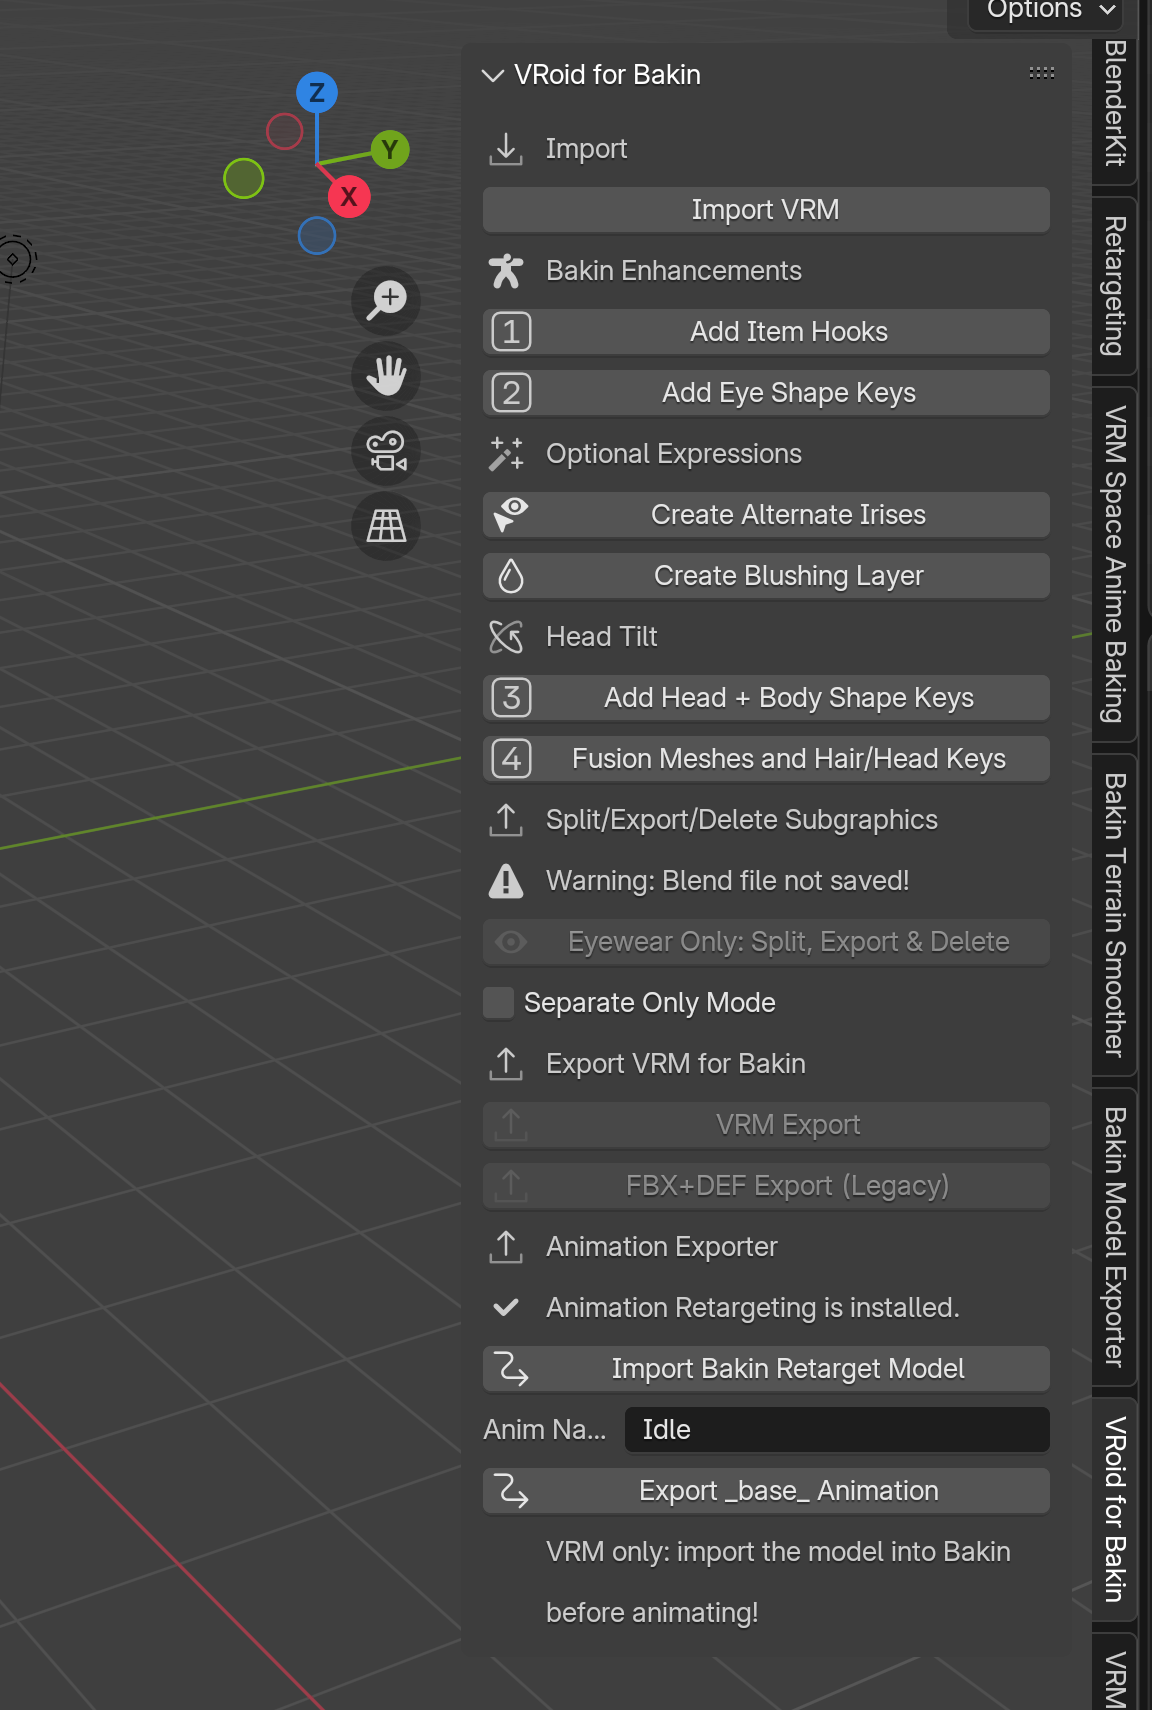The height and width of the screenshot is (1710, 1152).
Task: Click the 'Animation Exporter' label
Action: 661,1247
